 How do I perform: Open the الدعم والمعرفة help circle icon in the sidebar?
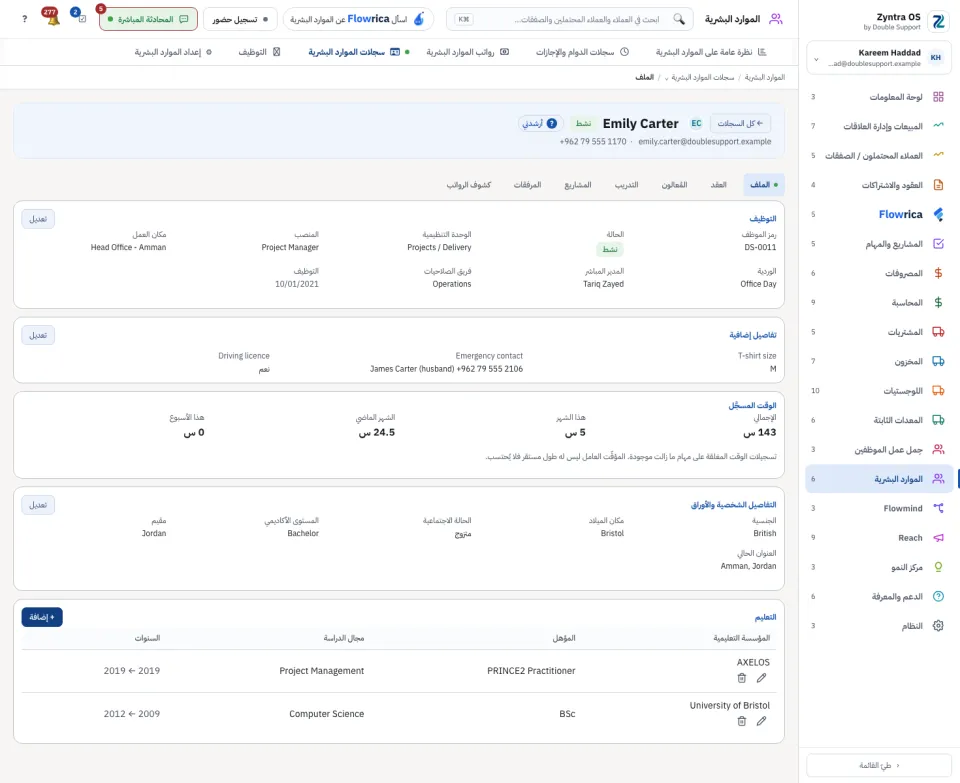coord(938,596)
